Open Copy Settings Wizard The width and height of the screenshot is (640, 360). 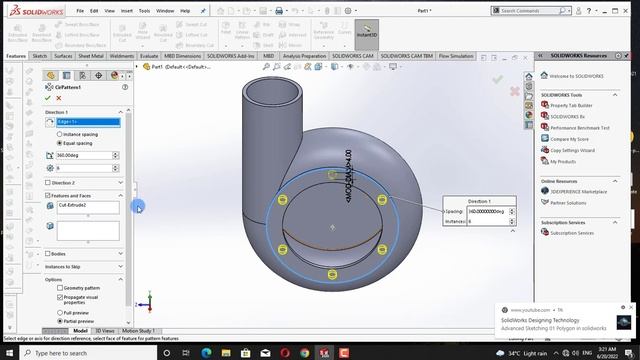click(572, 150)
